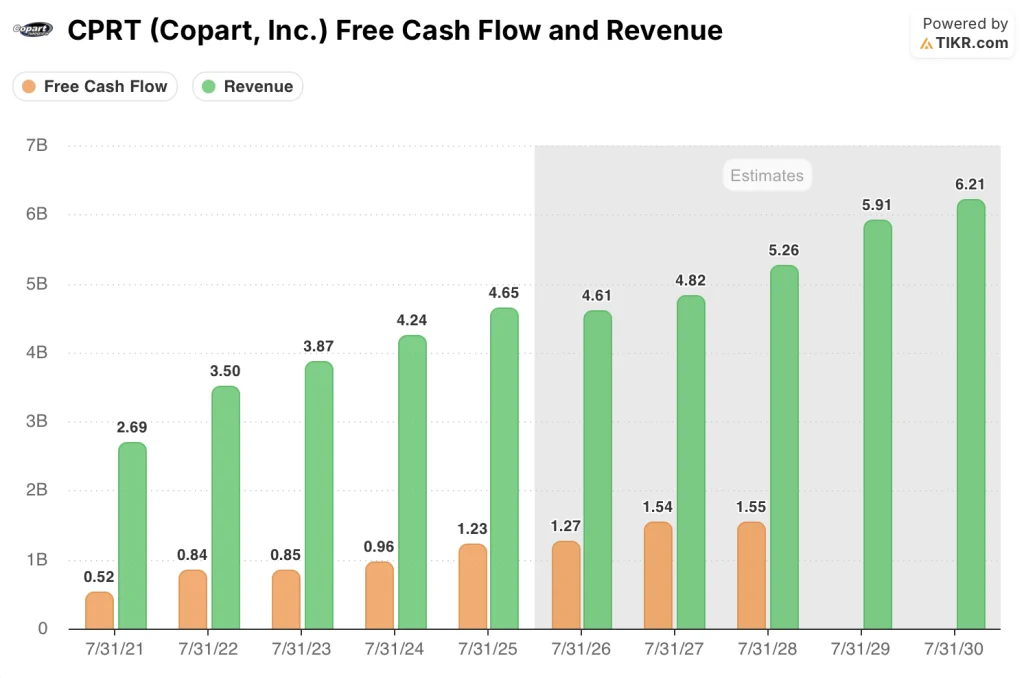Click the 6B y-axis label
Image resolution: width=1024 pixels, height=678 pixels.
(x=37, y=214)
